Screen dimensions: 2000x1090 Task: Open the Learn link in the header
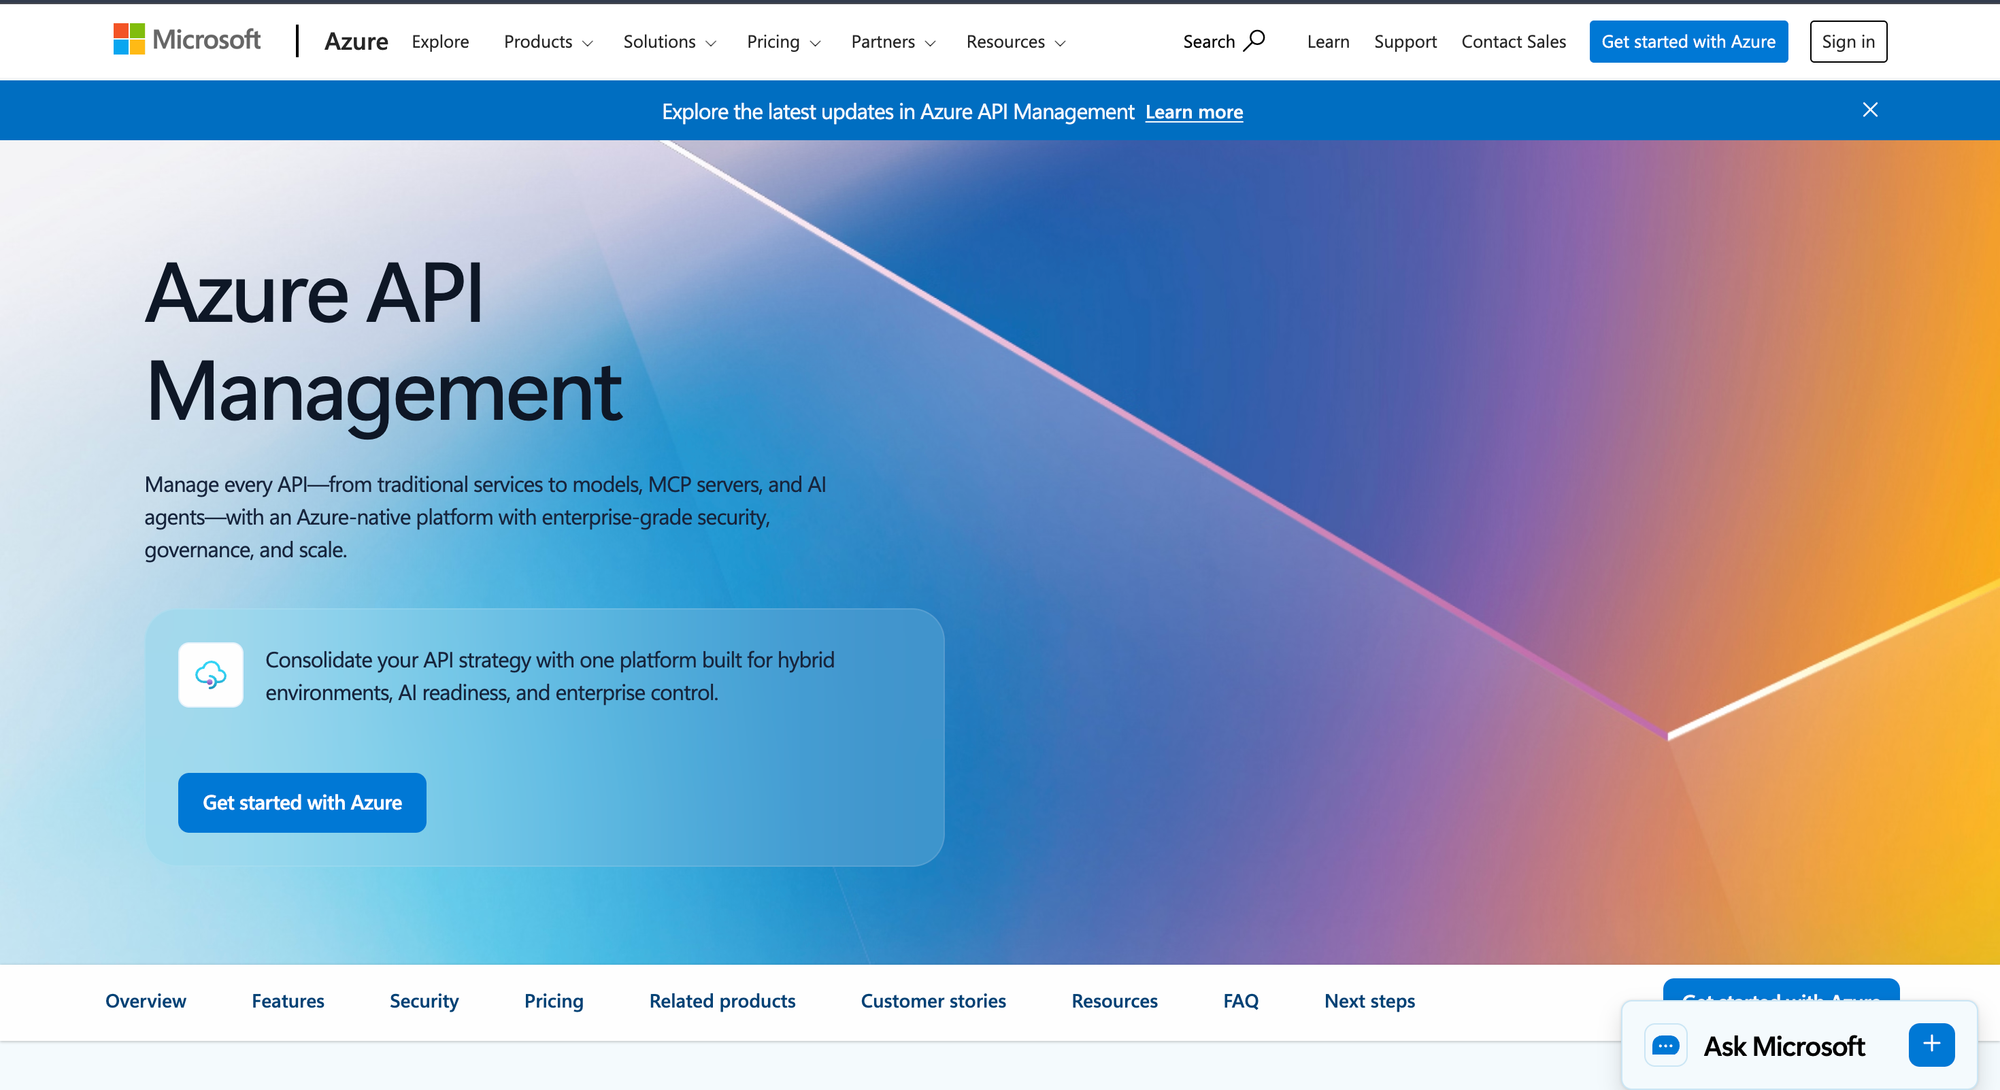(1328, 42)
